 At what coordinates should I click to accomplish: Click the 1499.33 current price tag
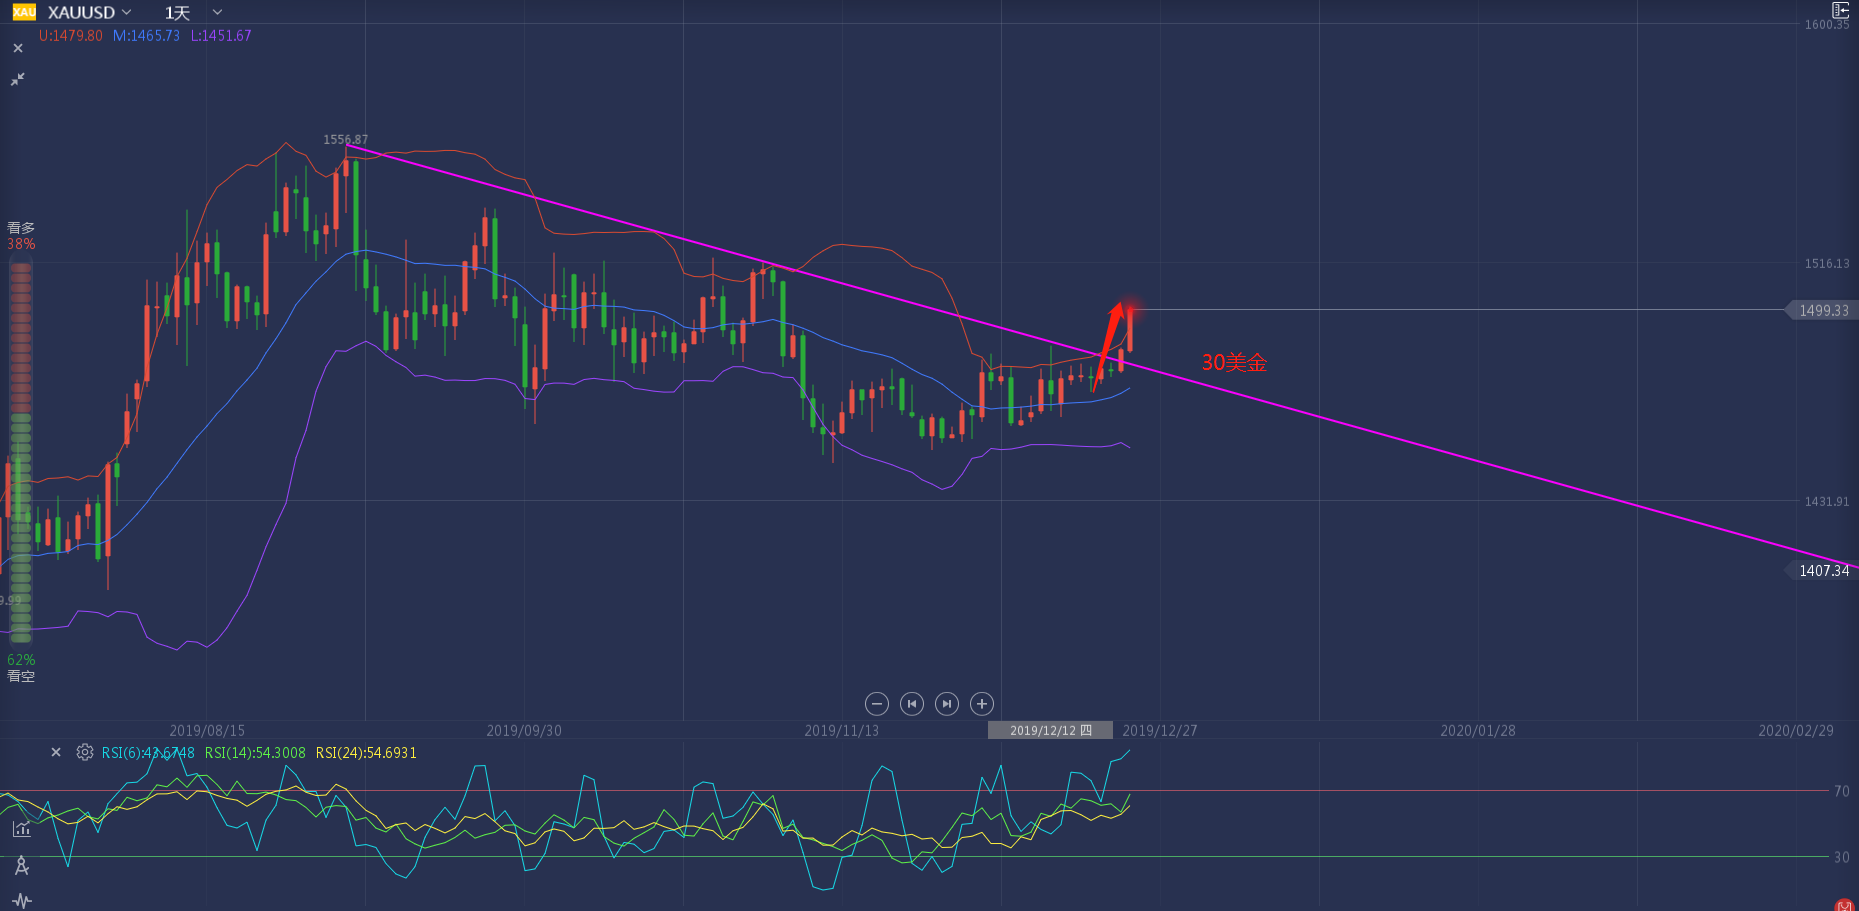tap(1821, 310)
